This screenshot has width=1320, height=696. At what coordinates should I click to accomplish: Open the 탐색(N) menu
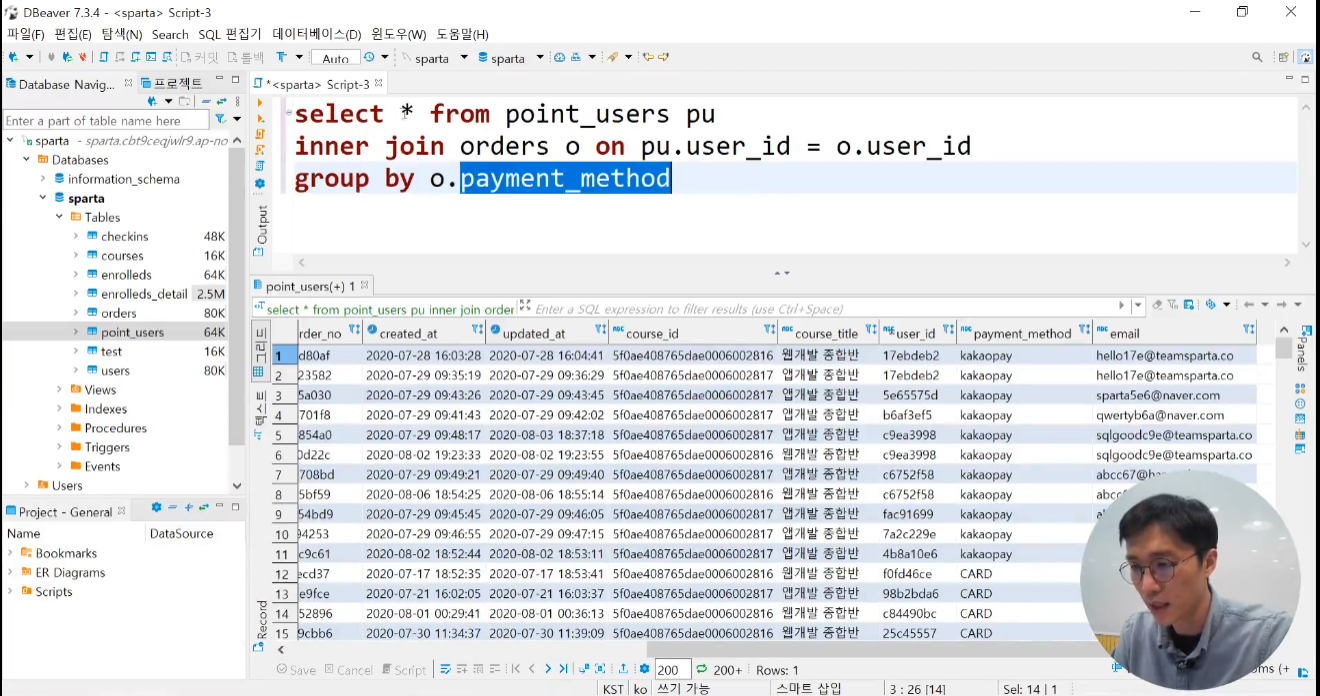coord(122,34)
